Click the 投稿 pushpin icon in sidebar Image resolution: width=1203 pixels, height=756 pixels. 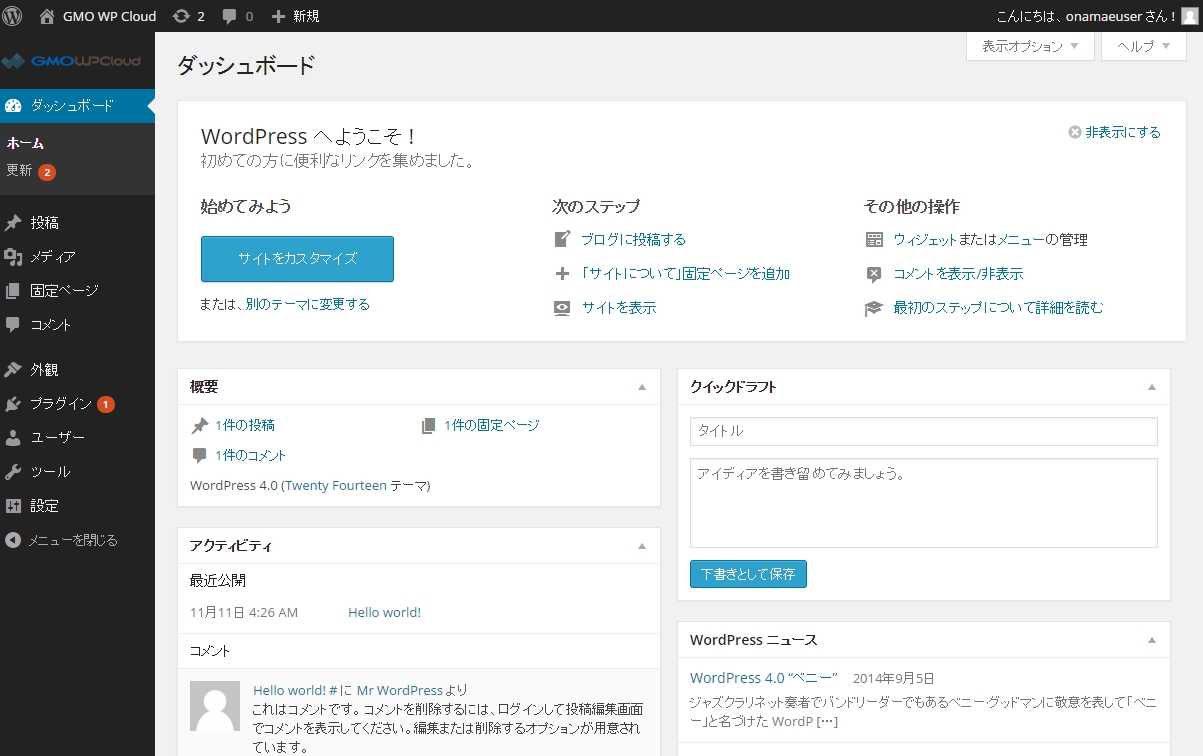click(13, 223)
